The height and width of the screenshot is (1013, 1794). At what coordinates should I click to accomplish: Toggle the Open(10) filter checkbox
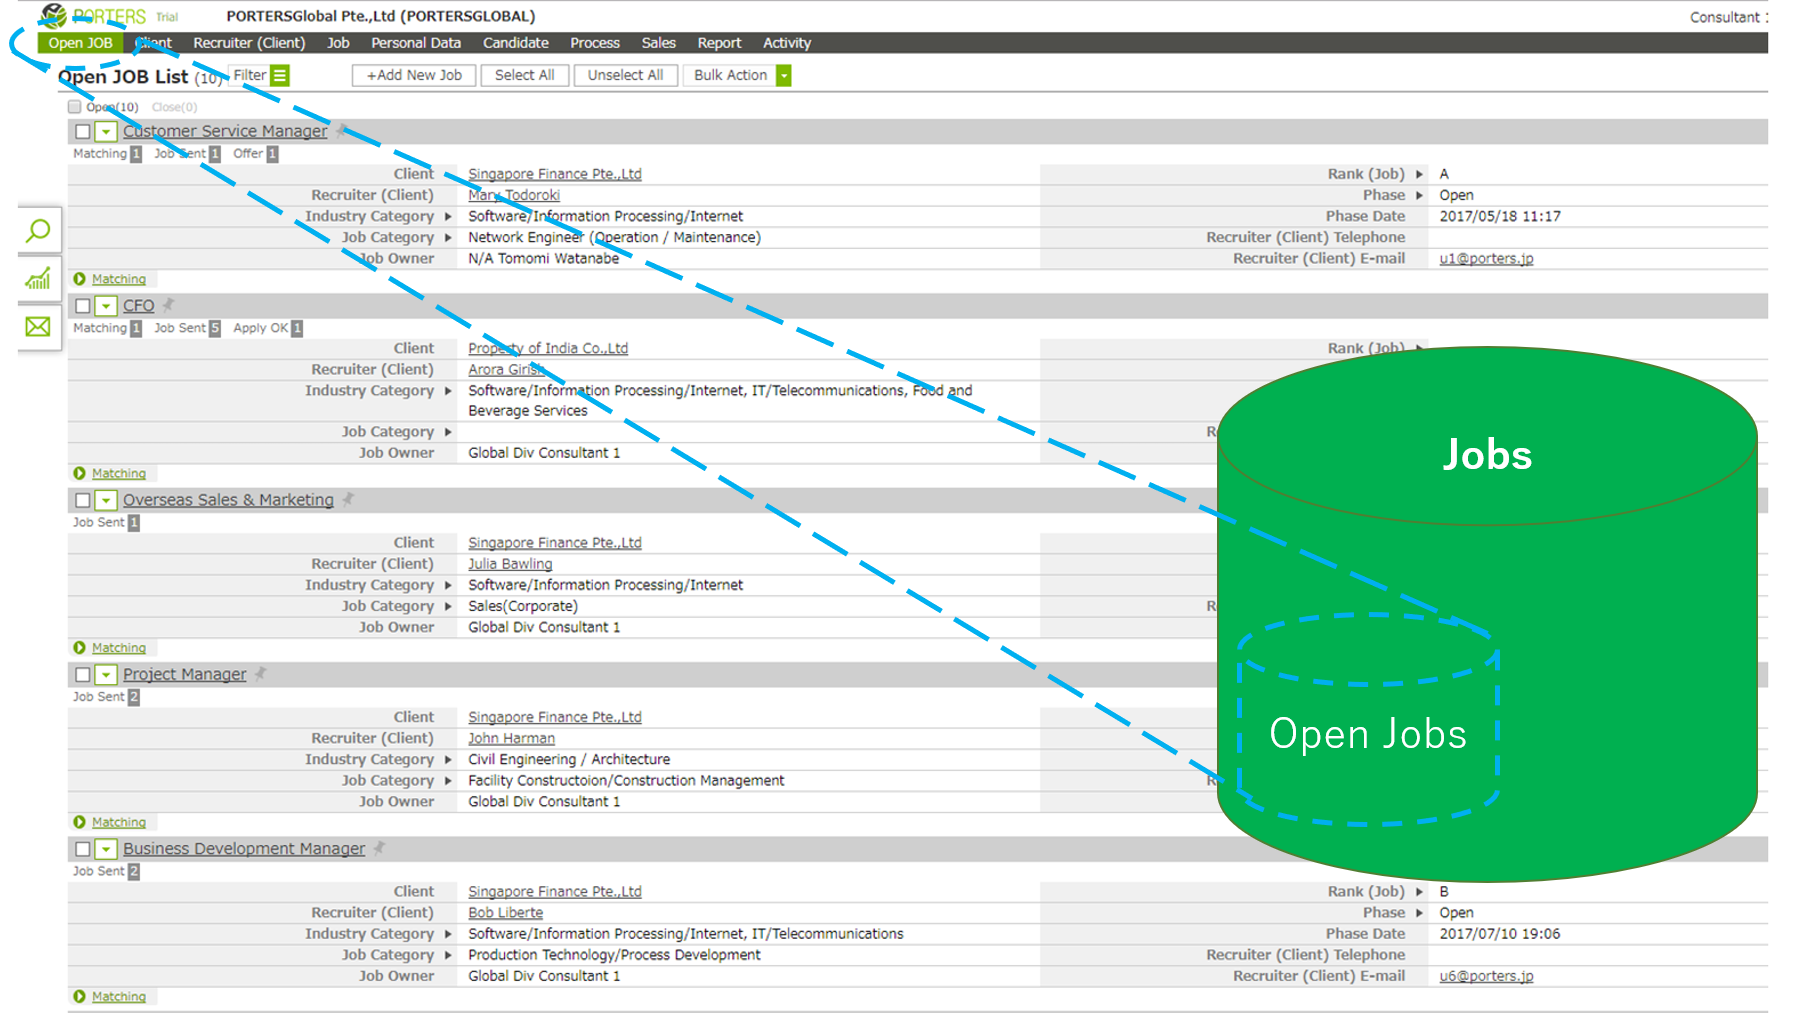click(74, 107)
